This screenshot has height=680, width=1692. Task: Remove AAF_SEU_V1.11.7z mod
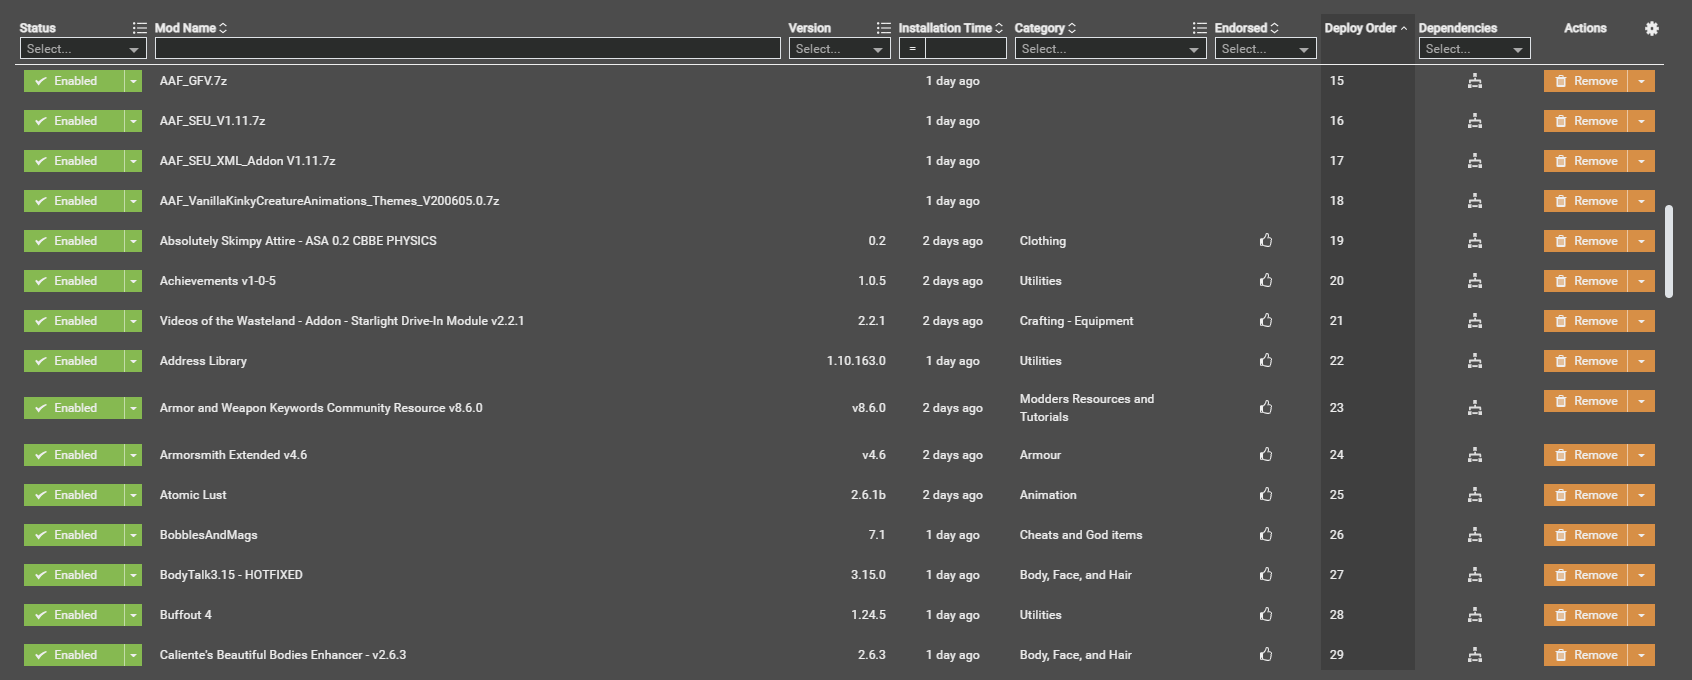tap(1586, 121)
